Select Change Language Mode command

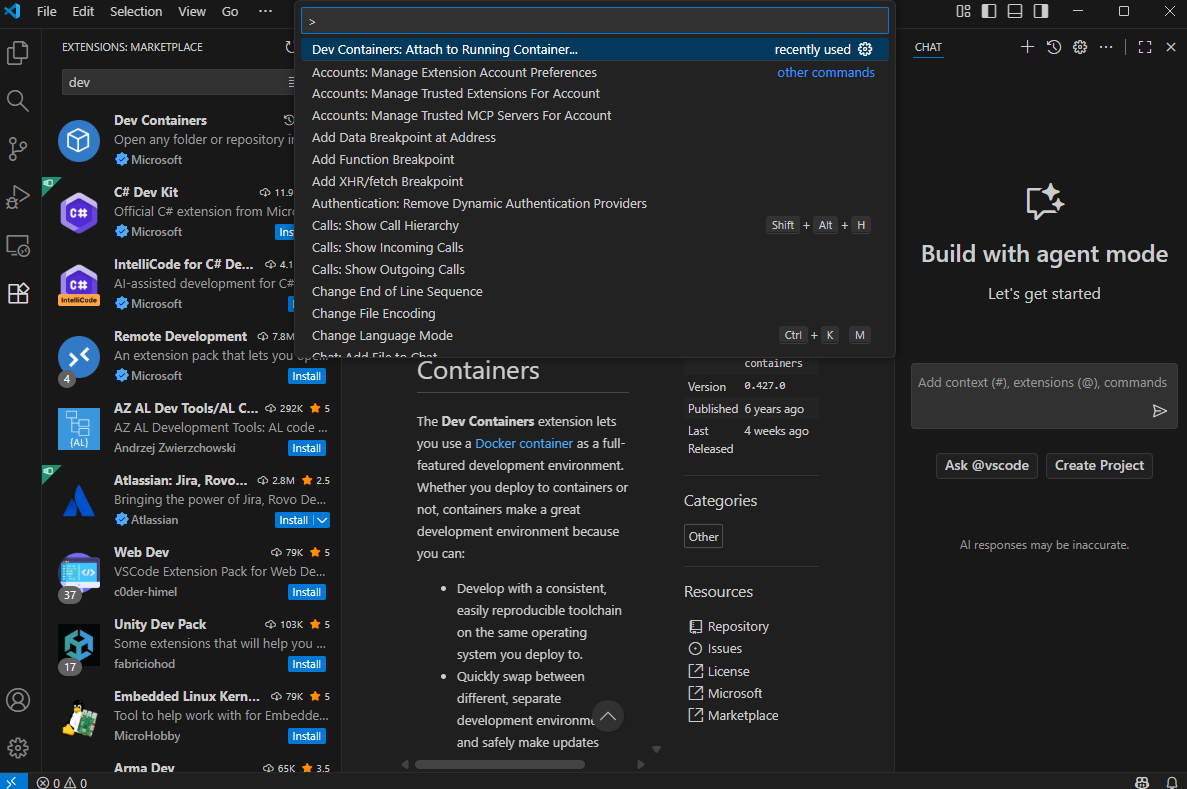click(594, 335)
